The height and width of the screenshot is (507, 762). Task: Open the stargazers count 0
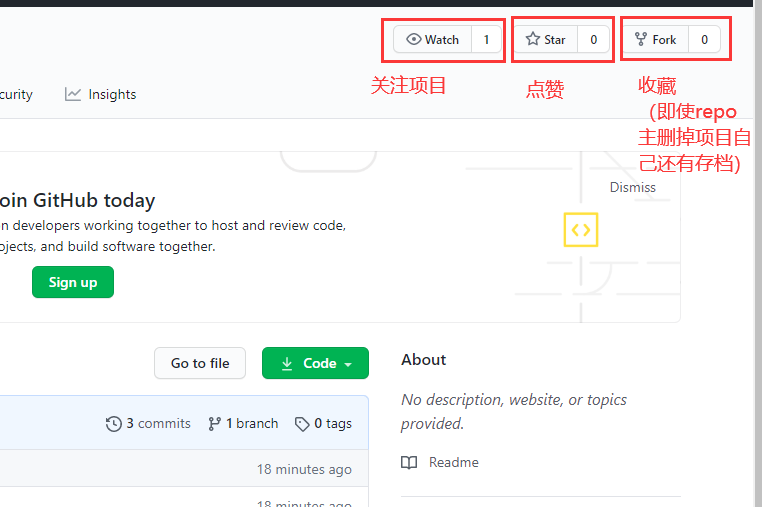coord(593,39)
